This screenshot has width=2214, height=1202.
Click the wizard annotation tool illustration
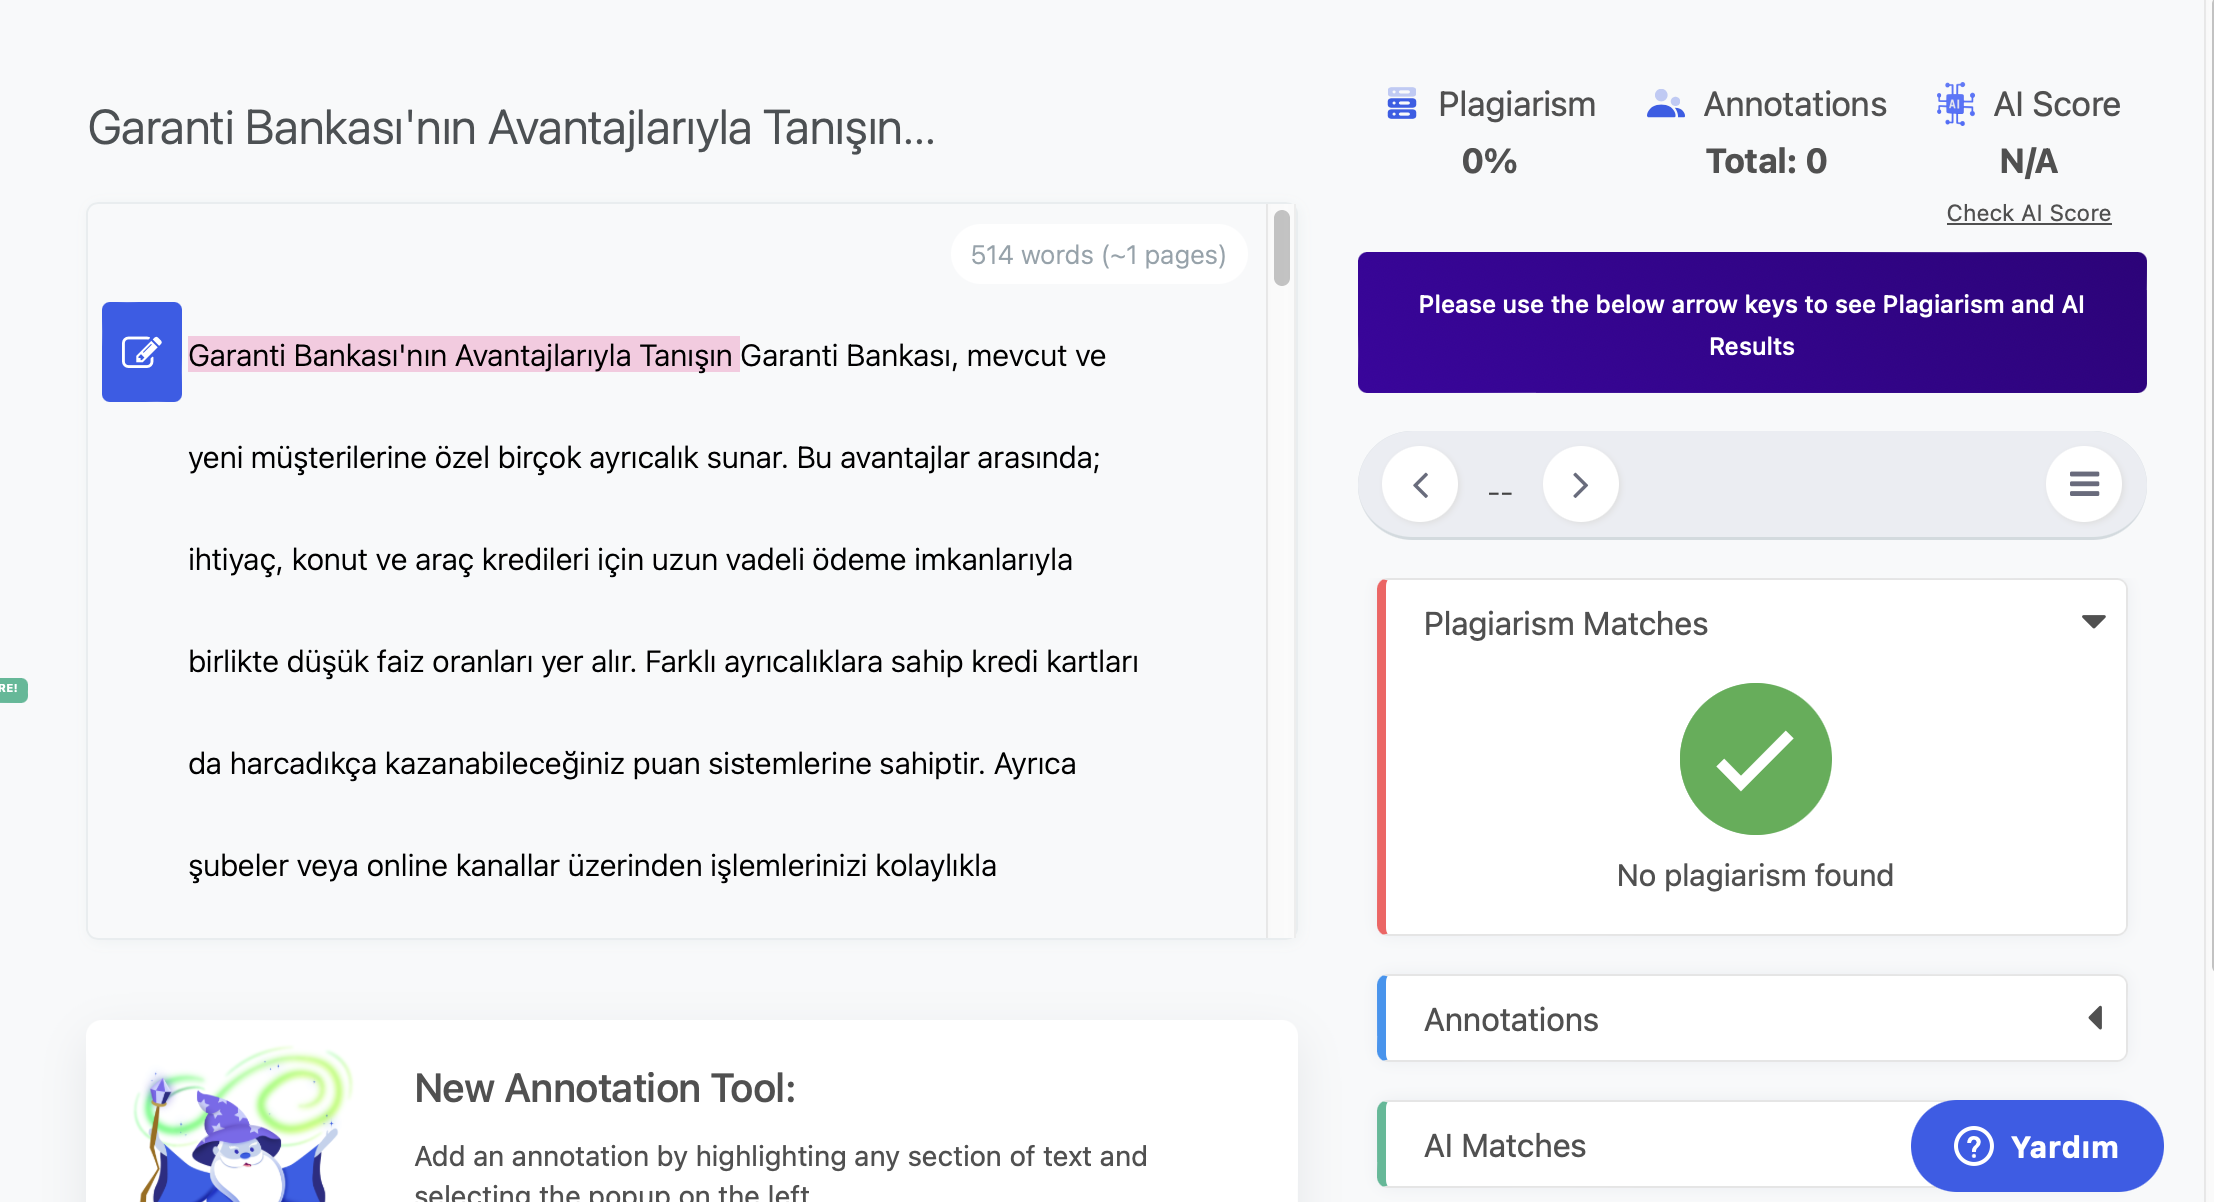[241, 1125]
